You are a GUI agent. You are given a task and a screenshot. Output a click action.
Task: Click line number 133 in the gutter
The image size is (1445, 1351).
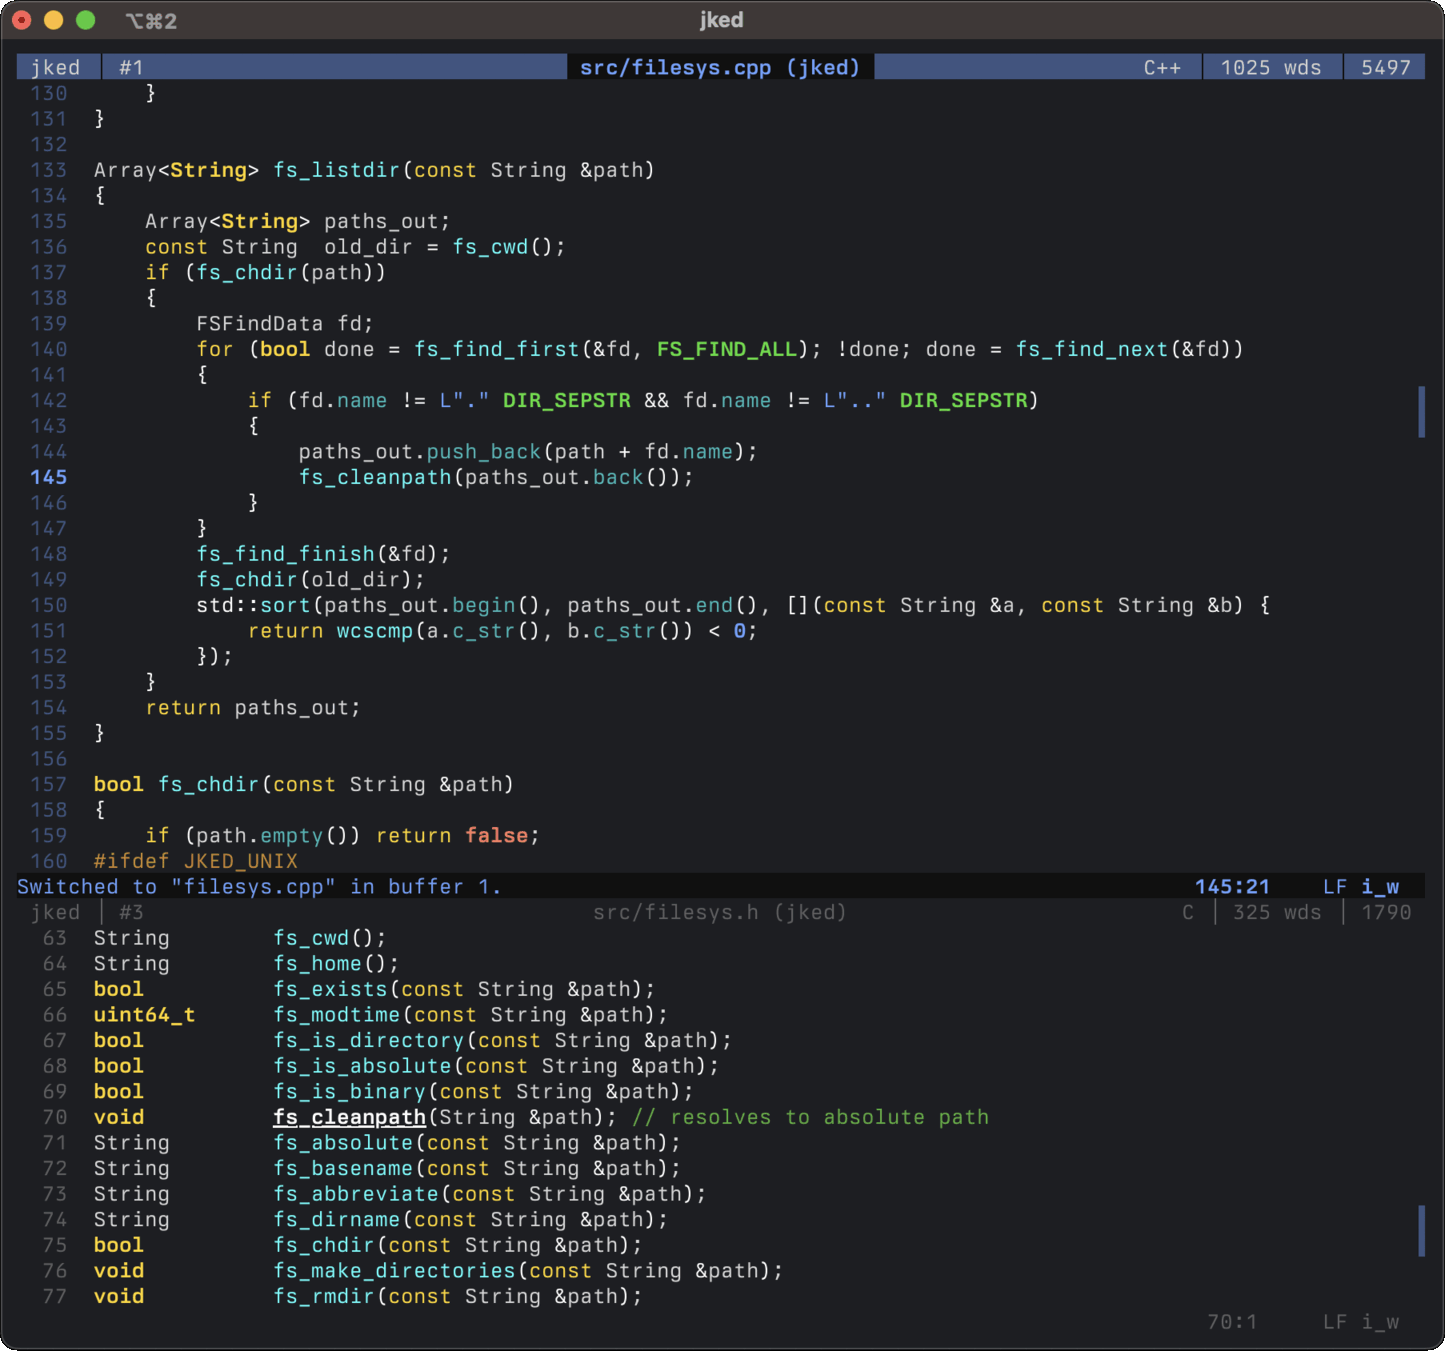(48, 170)
